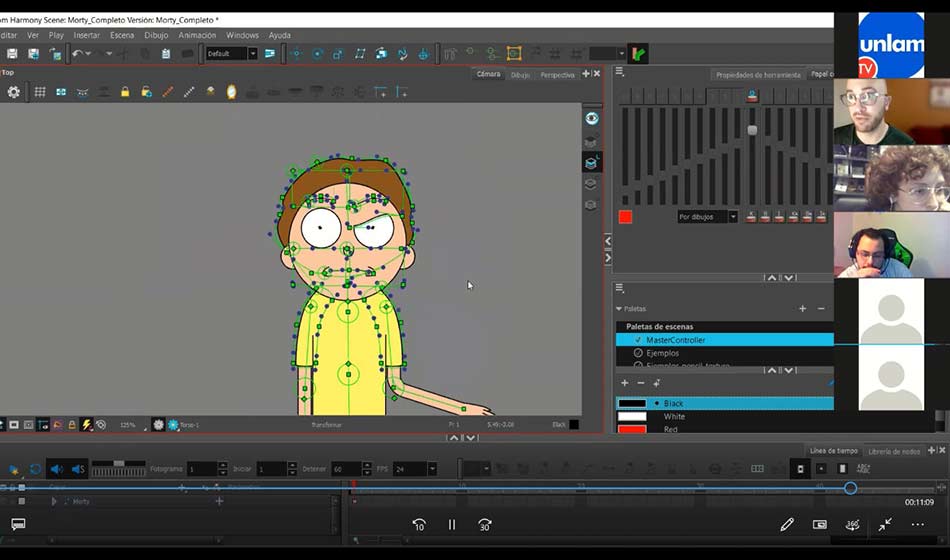Exit full screen with arrows icon
The height and width of the screenshot is (560, 950).
coord(885,525)
